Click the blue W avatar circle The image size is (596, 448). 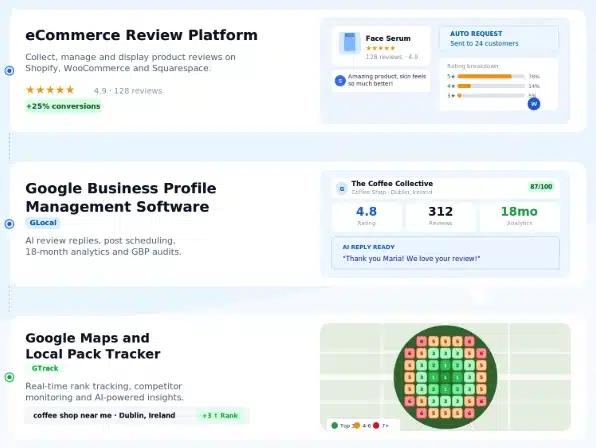click(x=534, y=104)
